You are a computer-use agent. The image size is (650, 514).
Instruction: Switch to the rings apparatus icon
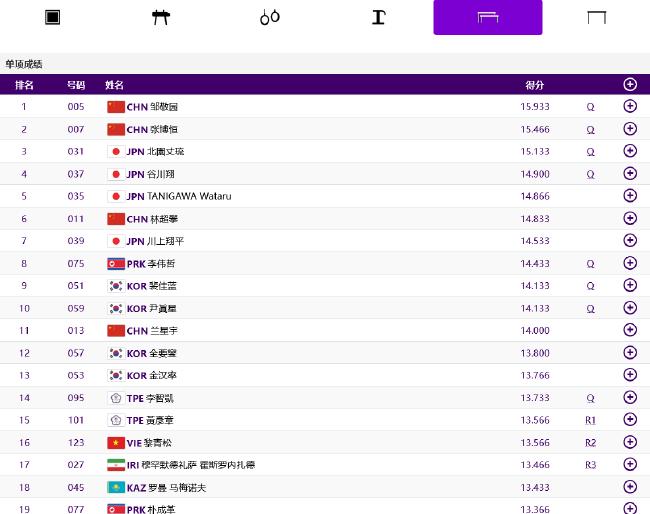click(x=269, y=17)
